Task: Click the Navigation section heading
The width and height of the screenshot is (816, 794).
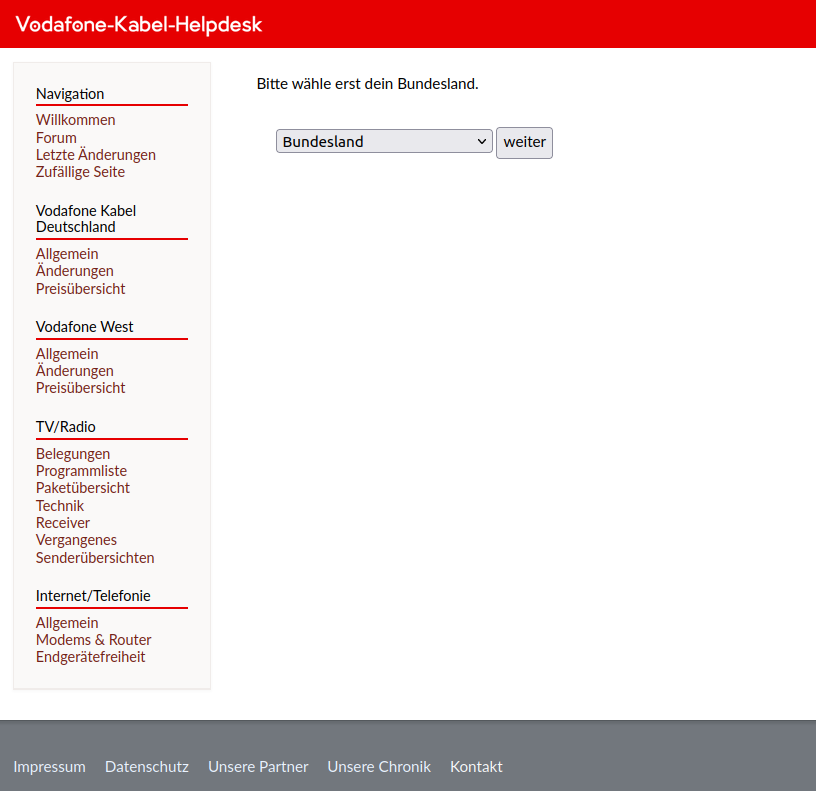Action: tap(70, 94)
